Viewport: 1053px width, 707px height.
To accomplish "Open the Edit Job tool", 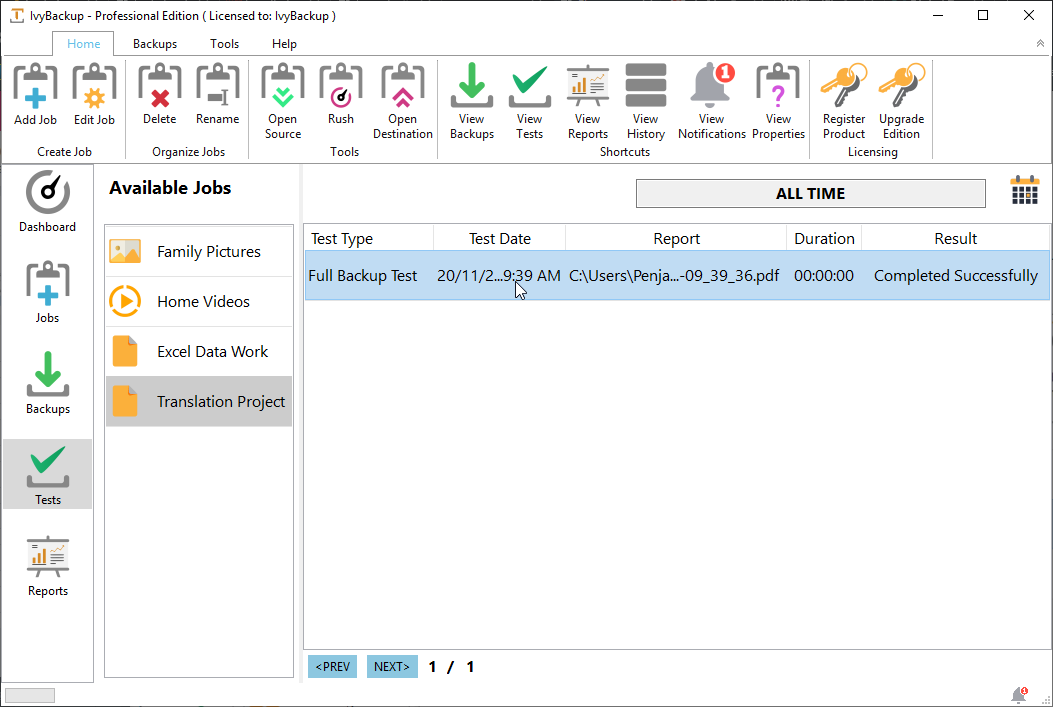I will pyautogui.click(x=94, y=94).
